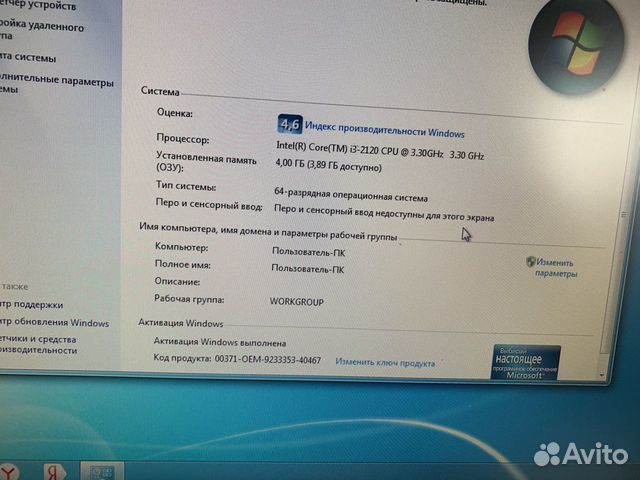Click the Yandex Я taskbar icon

(x=54, y=472)
